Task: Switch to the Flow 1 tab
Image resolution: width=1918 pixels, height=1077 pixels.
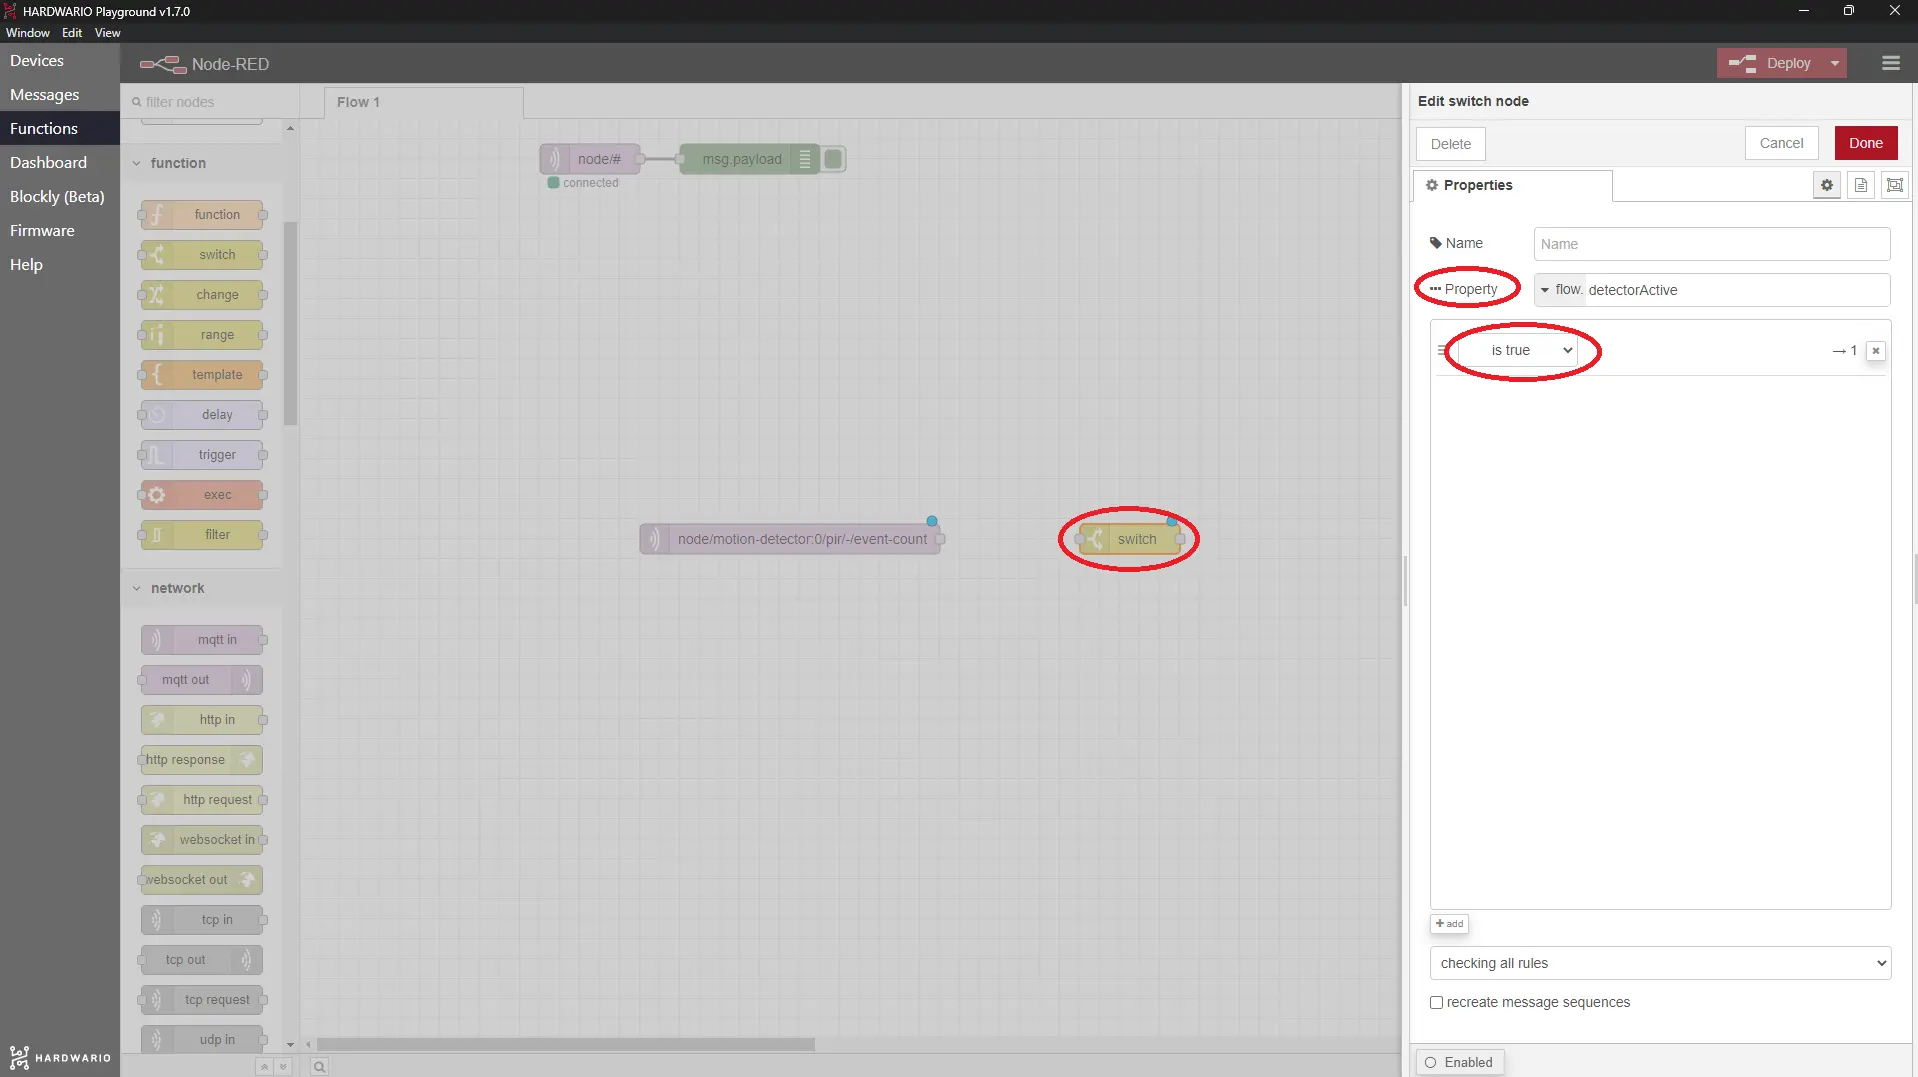Action: point(423,102)
